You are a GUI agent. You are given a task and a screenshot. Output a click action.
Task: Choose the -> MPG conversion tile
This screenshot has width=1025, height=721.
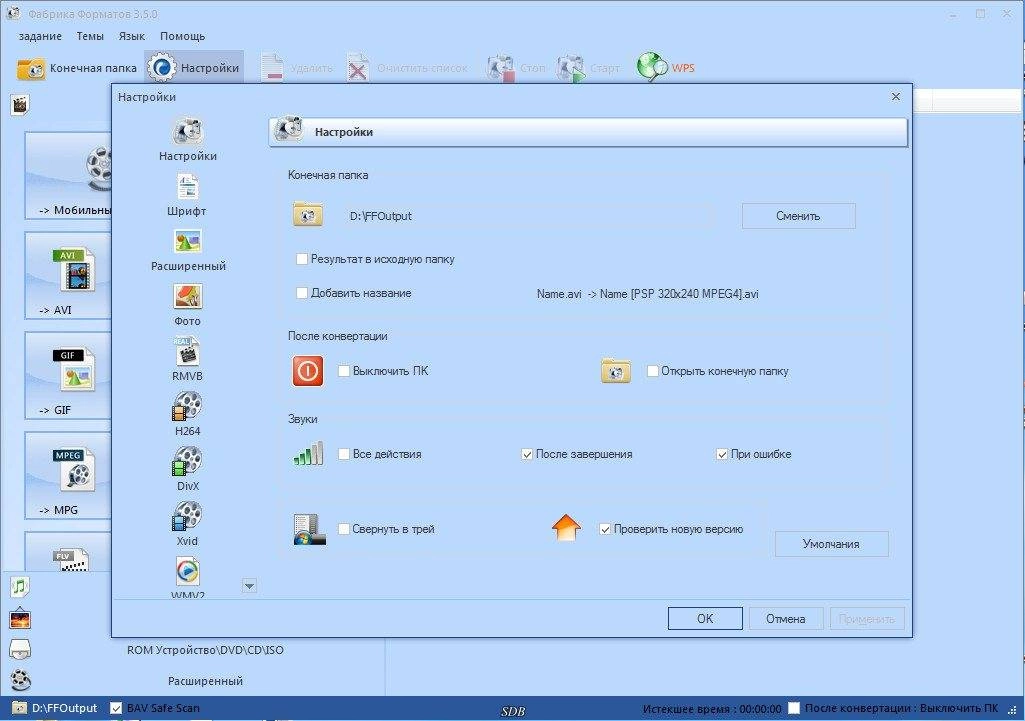[68, 475]
